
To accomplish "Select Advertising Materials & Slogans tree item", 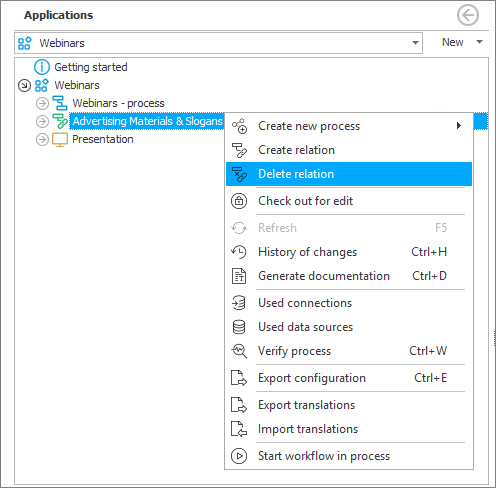I will pyautogui.click(x=147, y=121).
